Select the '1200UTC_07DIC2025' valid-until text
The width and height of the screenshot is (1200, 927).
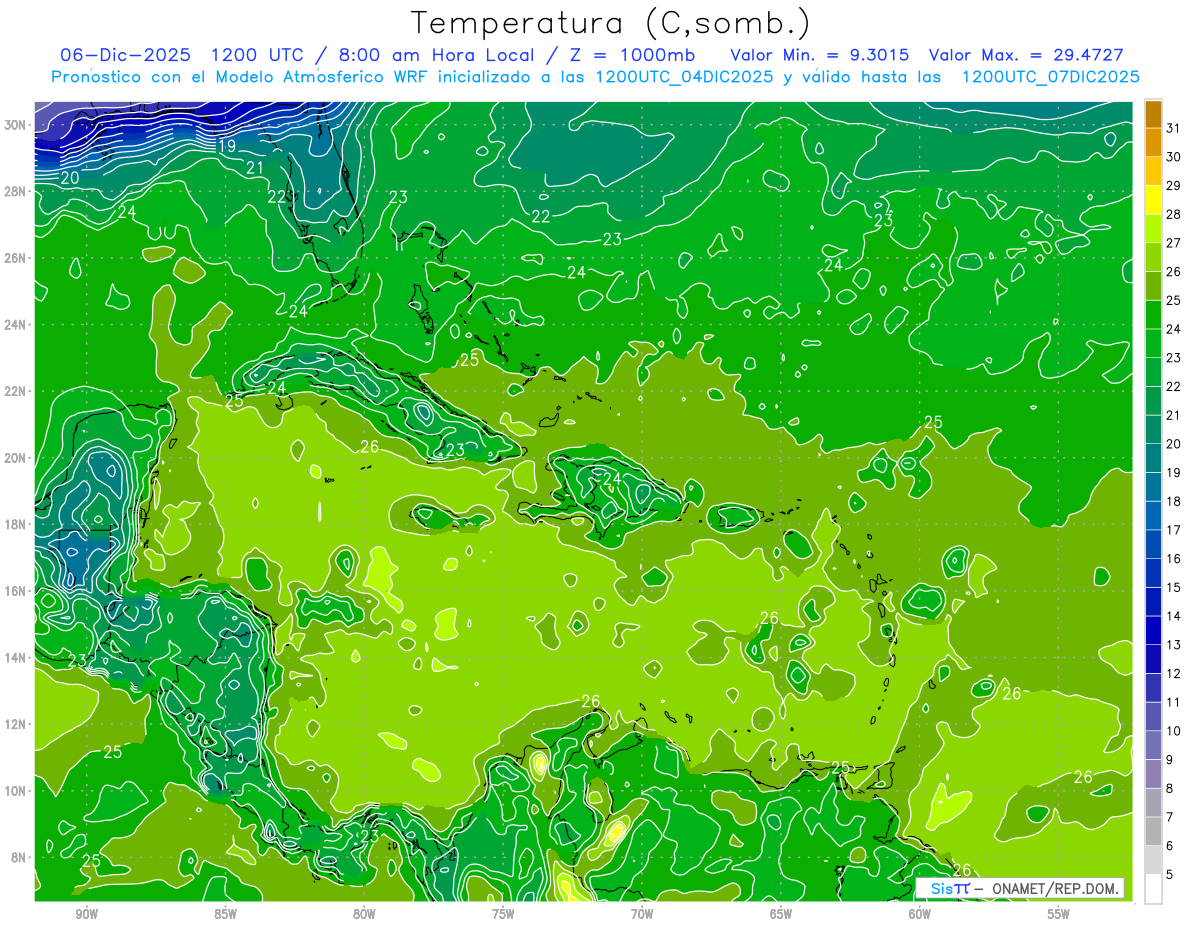click(x=1050, y=77)
